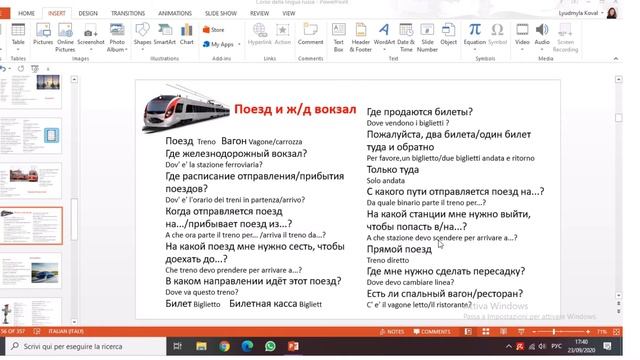Insert WordArt
The height and width of the screenshot is (360, 640).
[384, 37]
